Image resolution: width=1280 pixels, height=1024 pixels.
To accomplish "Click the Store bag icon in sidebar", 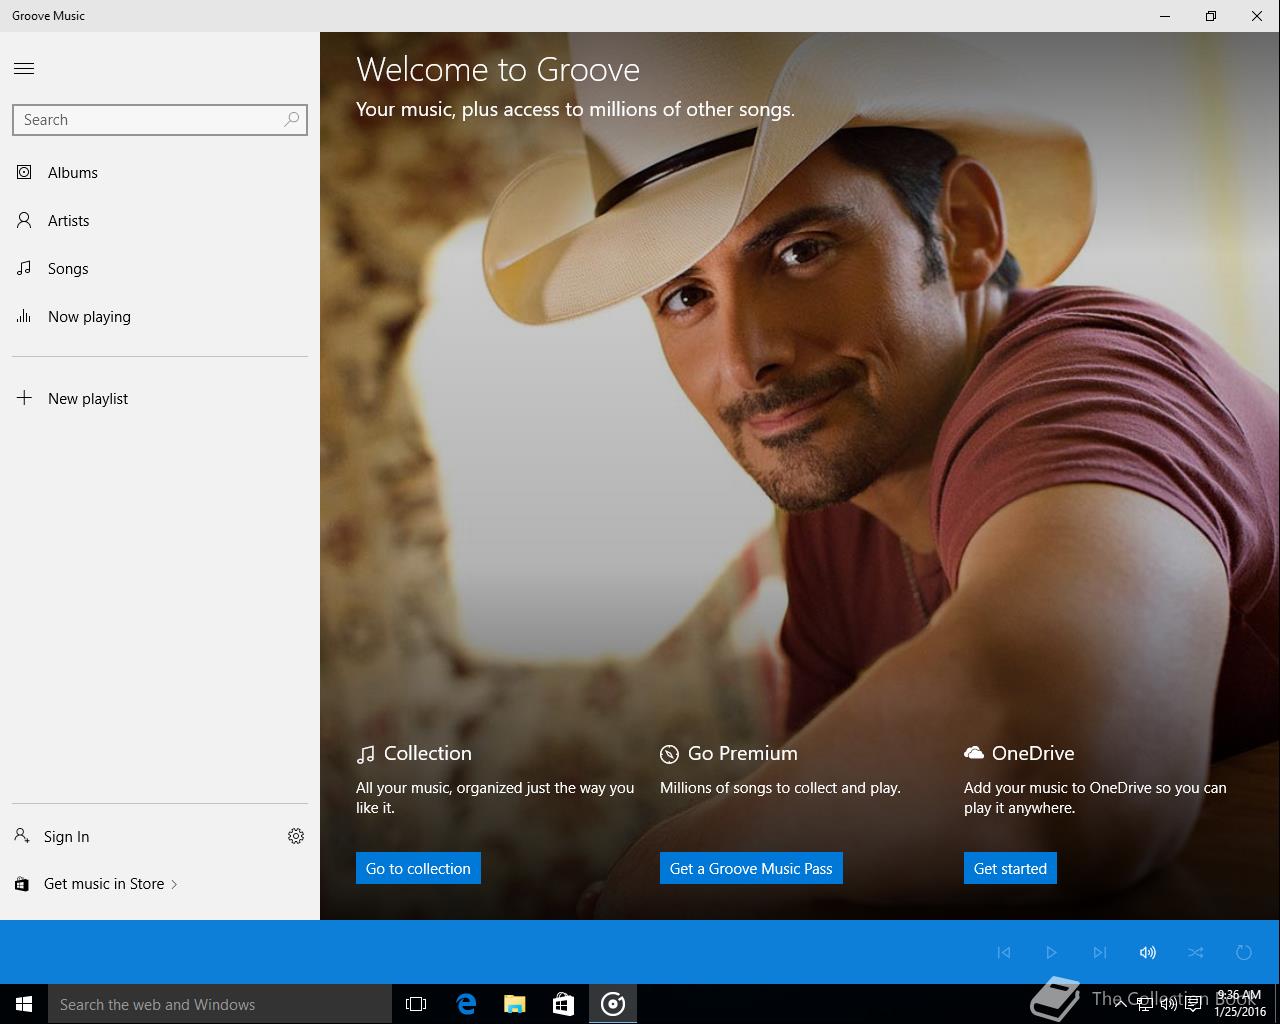I will click(x=22, y=884).
